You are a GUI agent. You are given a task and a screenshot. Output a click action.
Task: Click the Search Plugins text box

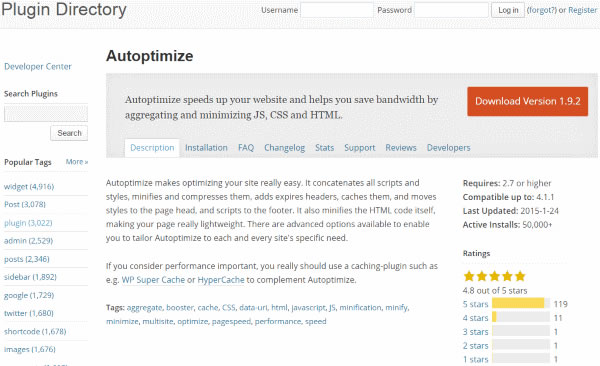(46, 114)
